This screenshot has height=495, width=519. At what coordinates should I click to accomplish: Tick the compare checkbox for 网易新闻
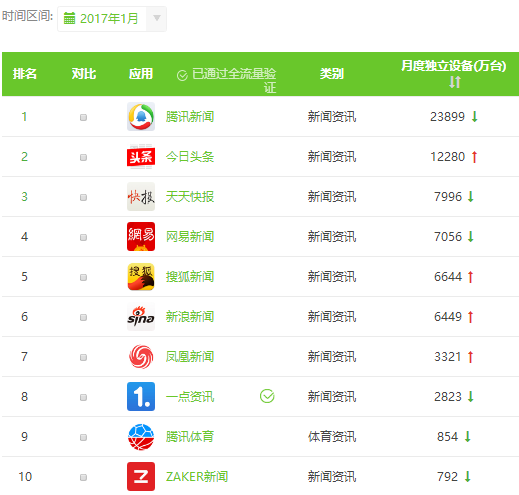(83, 237)
